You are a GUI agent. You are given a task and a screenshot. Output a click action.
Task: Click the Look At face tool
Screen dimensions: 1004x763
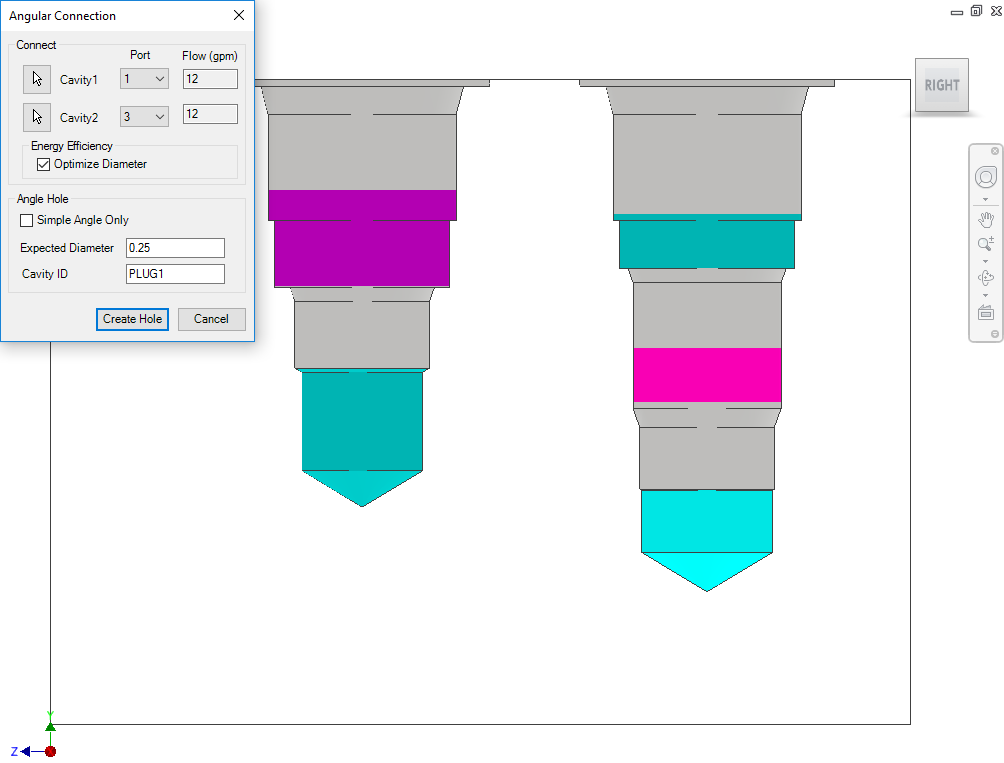986,312
